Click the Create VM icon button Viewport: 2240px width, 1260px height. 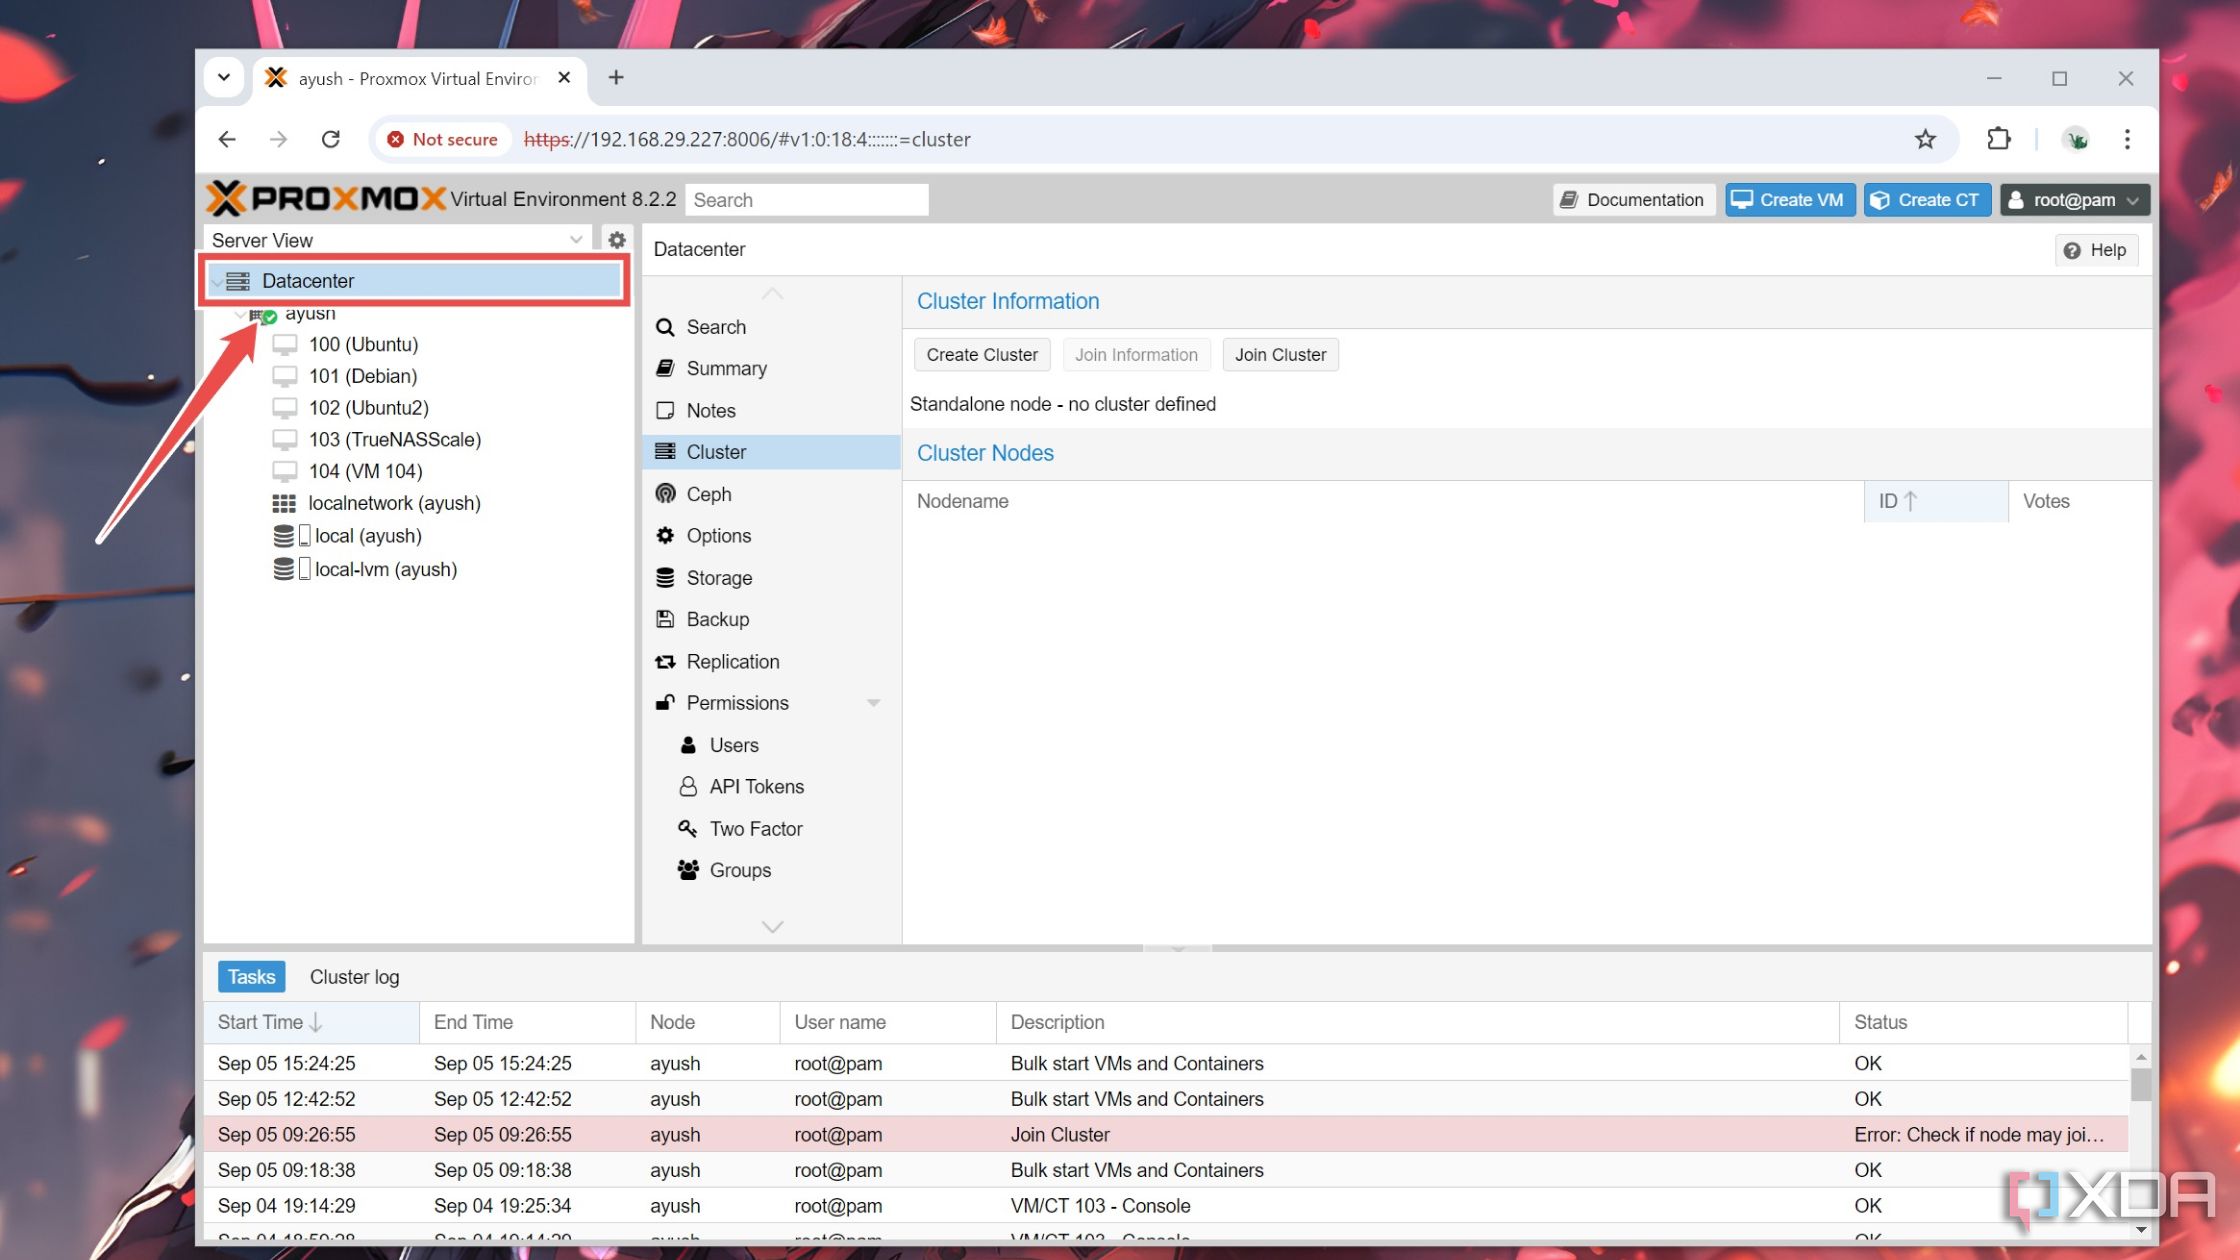tap(1788, 198)
